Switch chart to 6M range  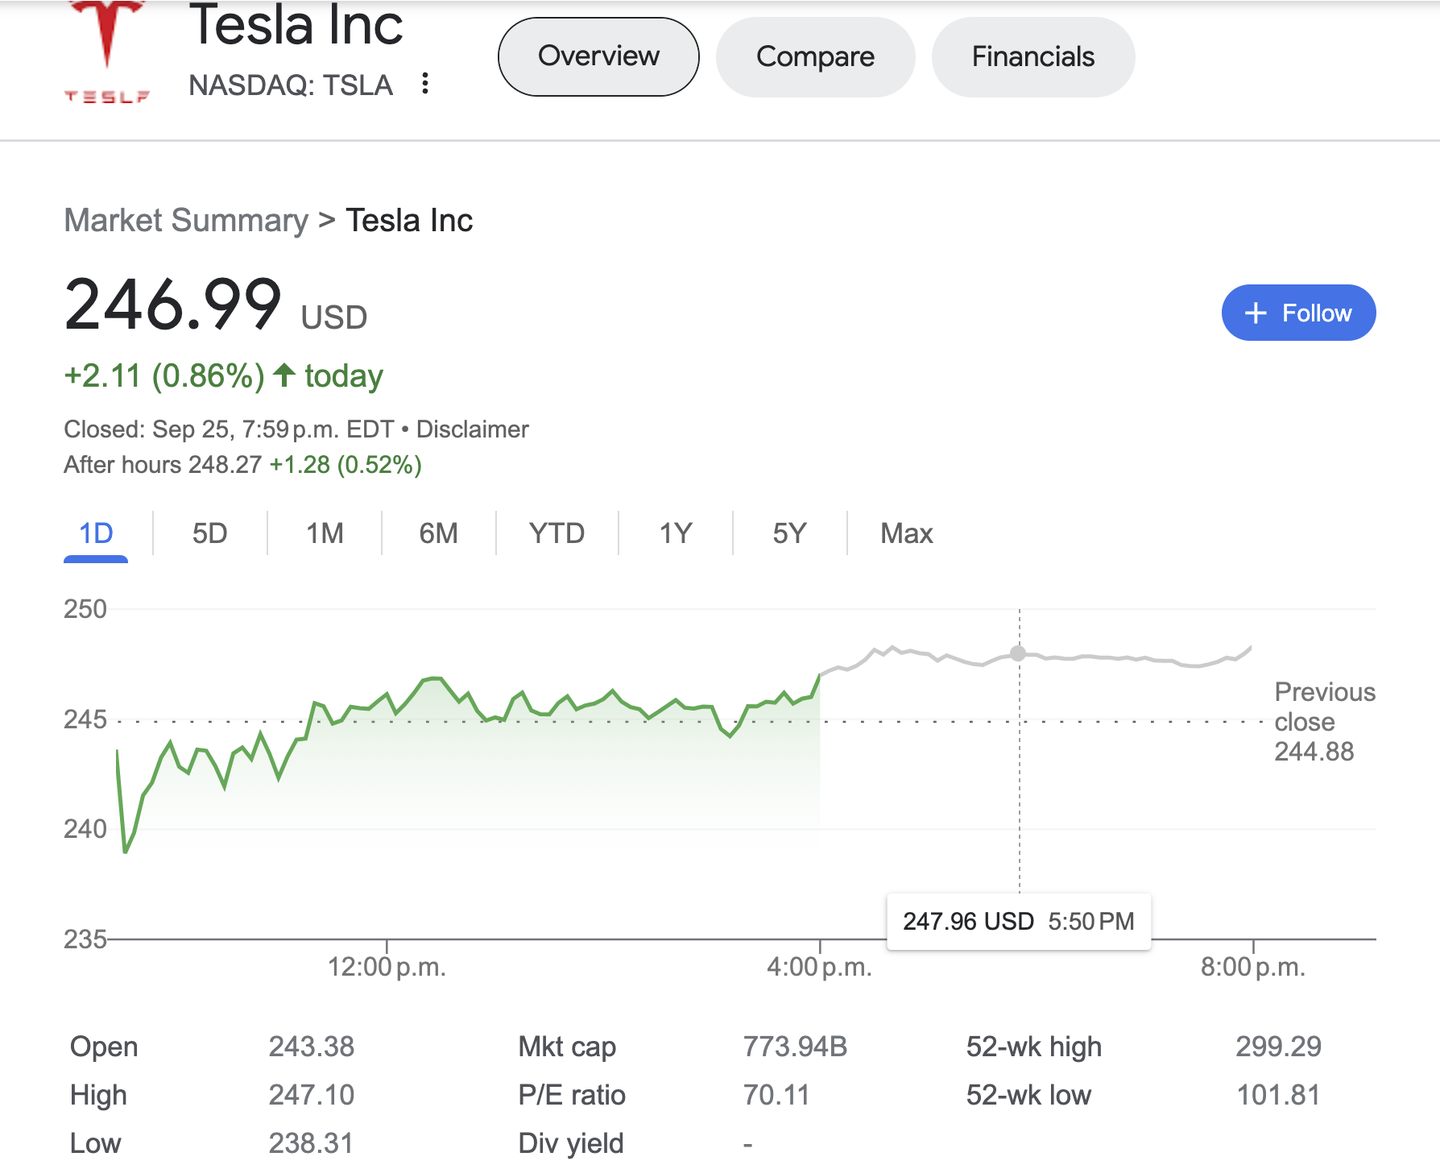(x=439, y=534)
